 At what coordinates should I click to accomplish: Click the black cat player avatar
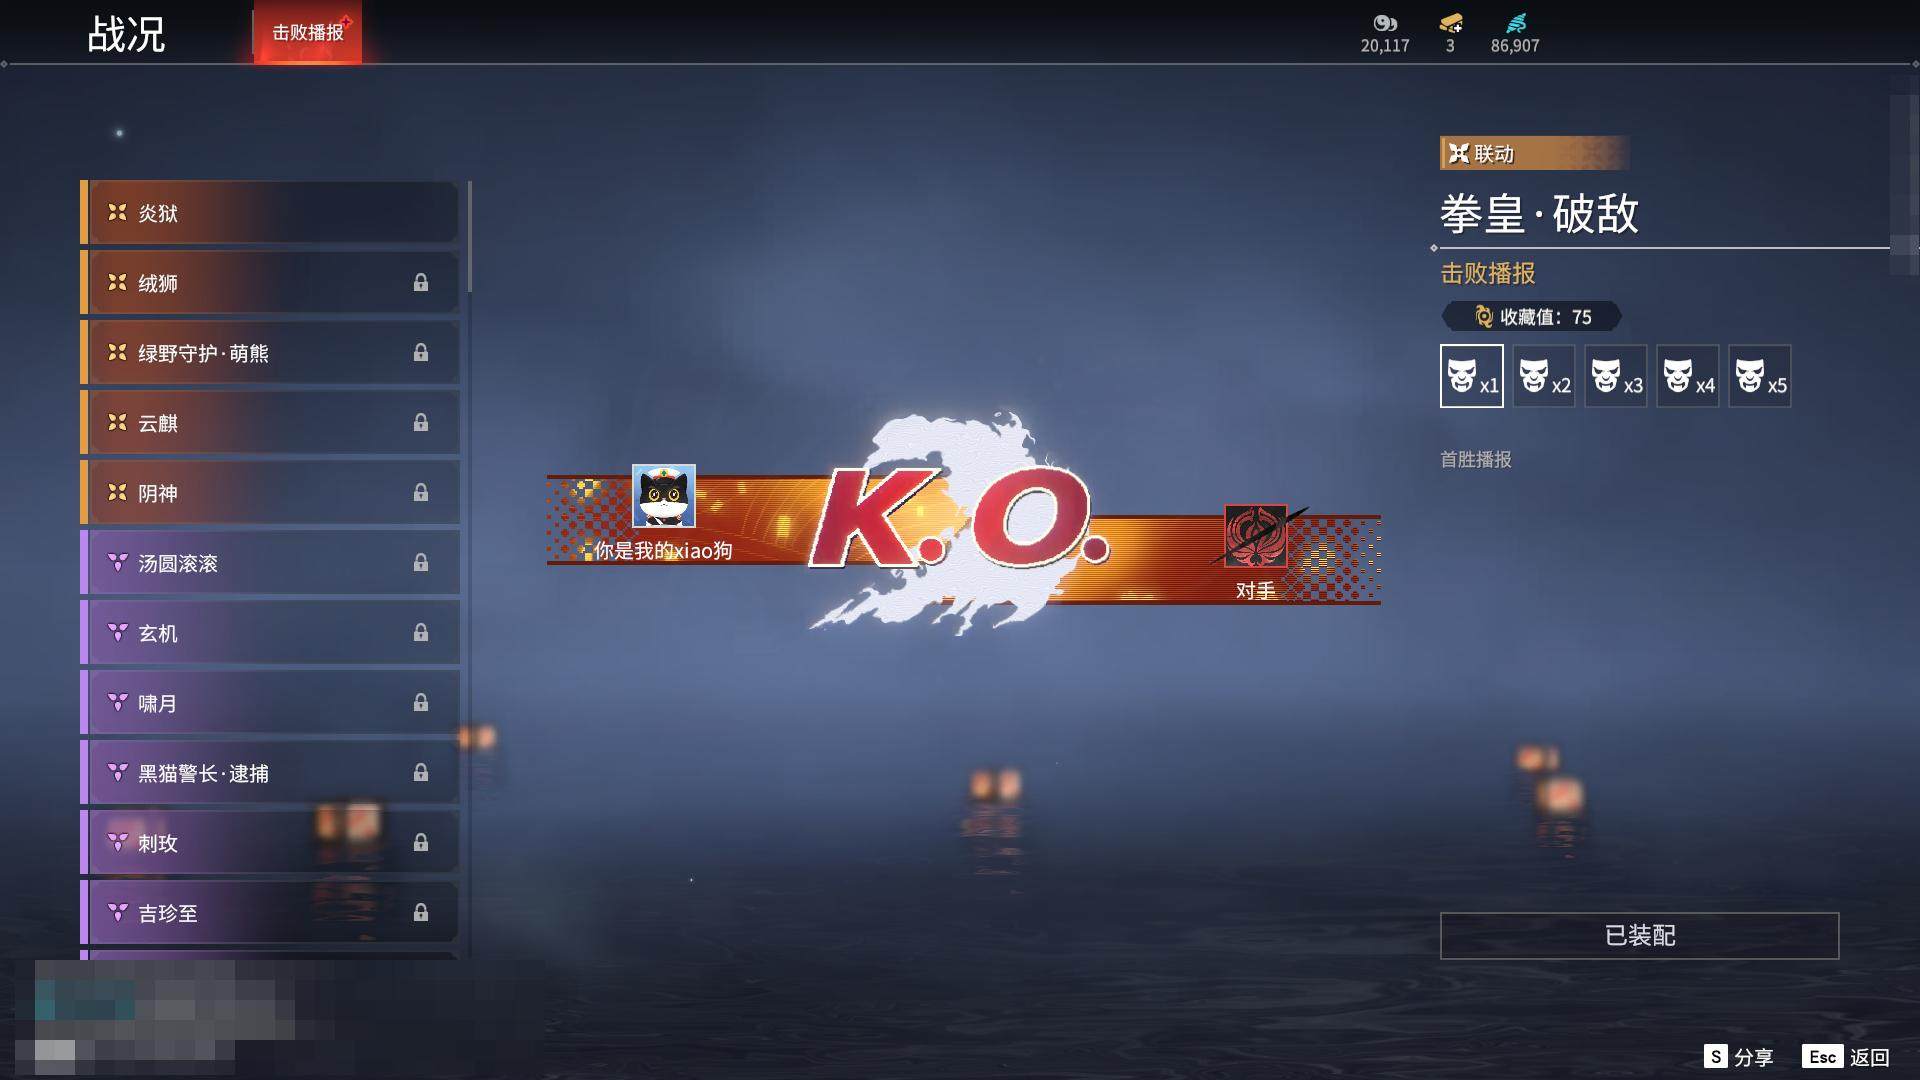pos(664,497)
